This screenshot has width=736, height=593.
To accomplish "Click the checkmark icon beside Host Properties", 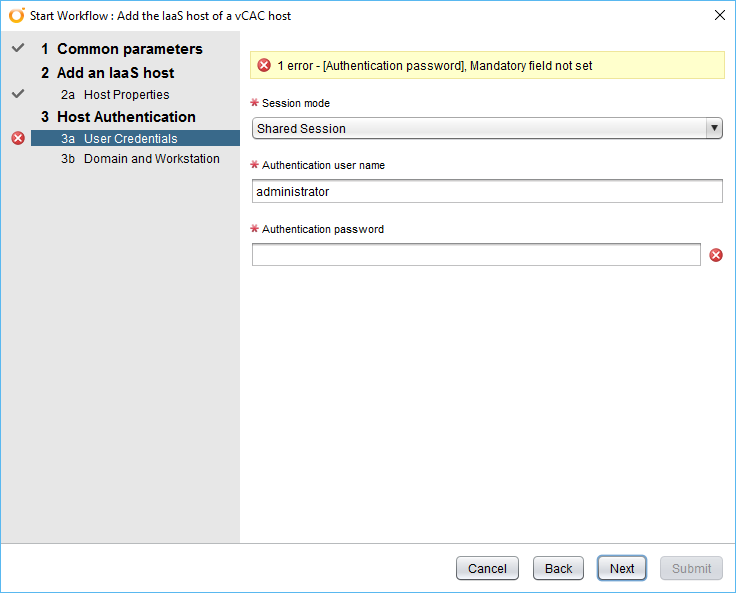I will (17, 94).
